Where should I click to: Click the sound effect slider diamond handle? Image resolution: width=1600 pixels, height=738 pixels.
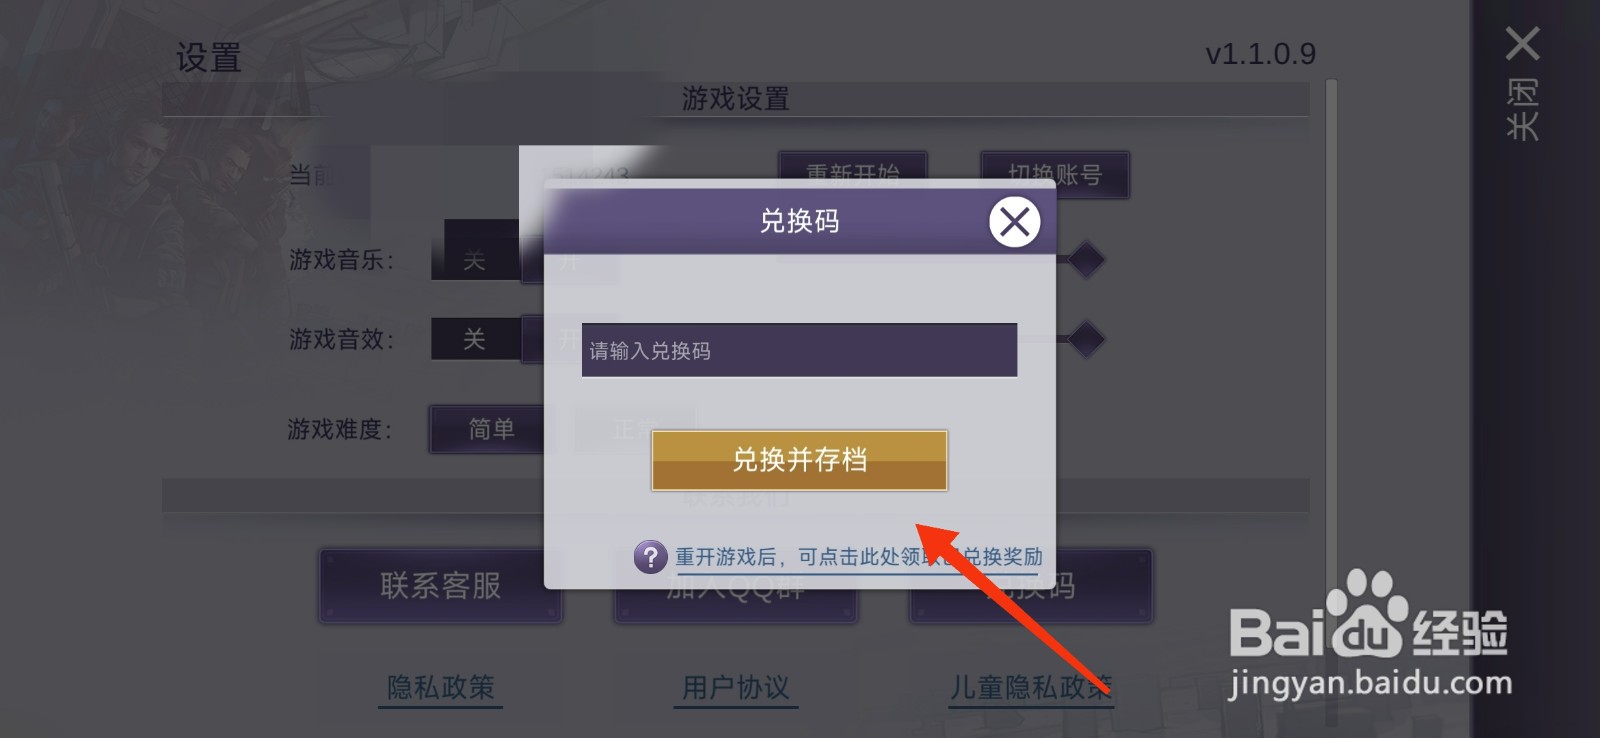tap(1086, 339)
